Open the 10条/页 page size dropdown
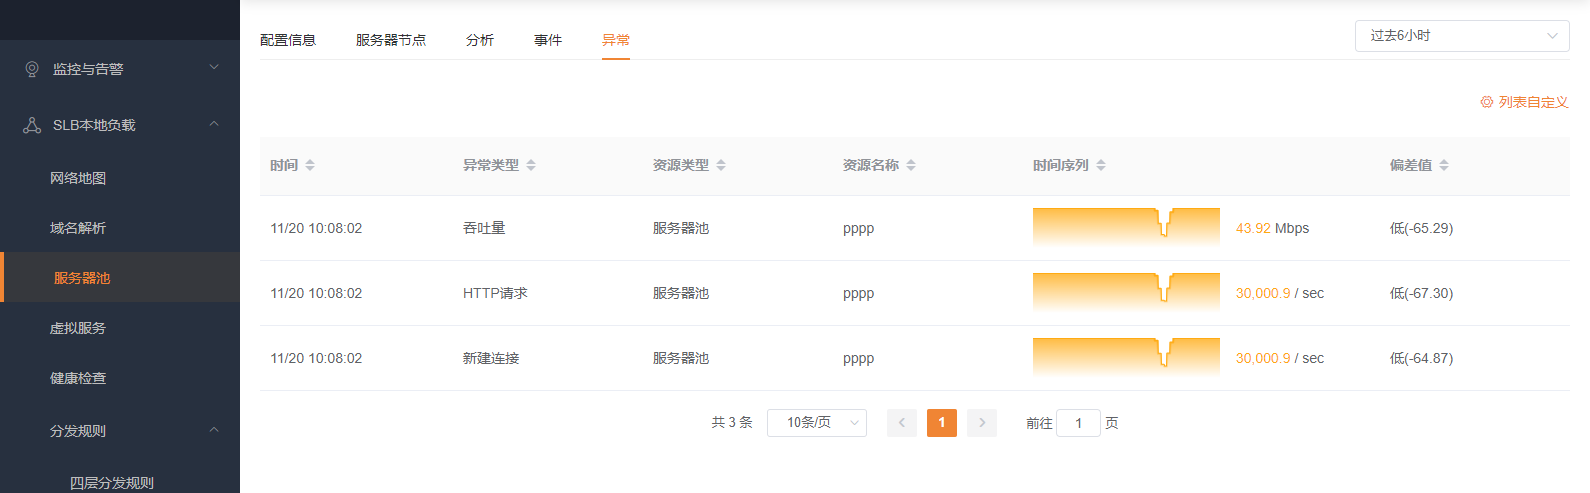Viewport: 1590px width, 493px height. coord(816,423)
